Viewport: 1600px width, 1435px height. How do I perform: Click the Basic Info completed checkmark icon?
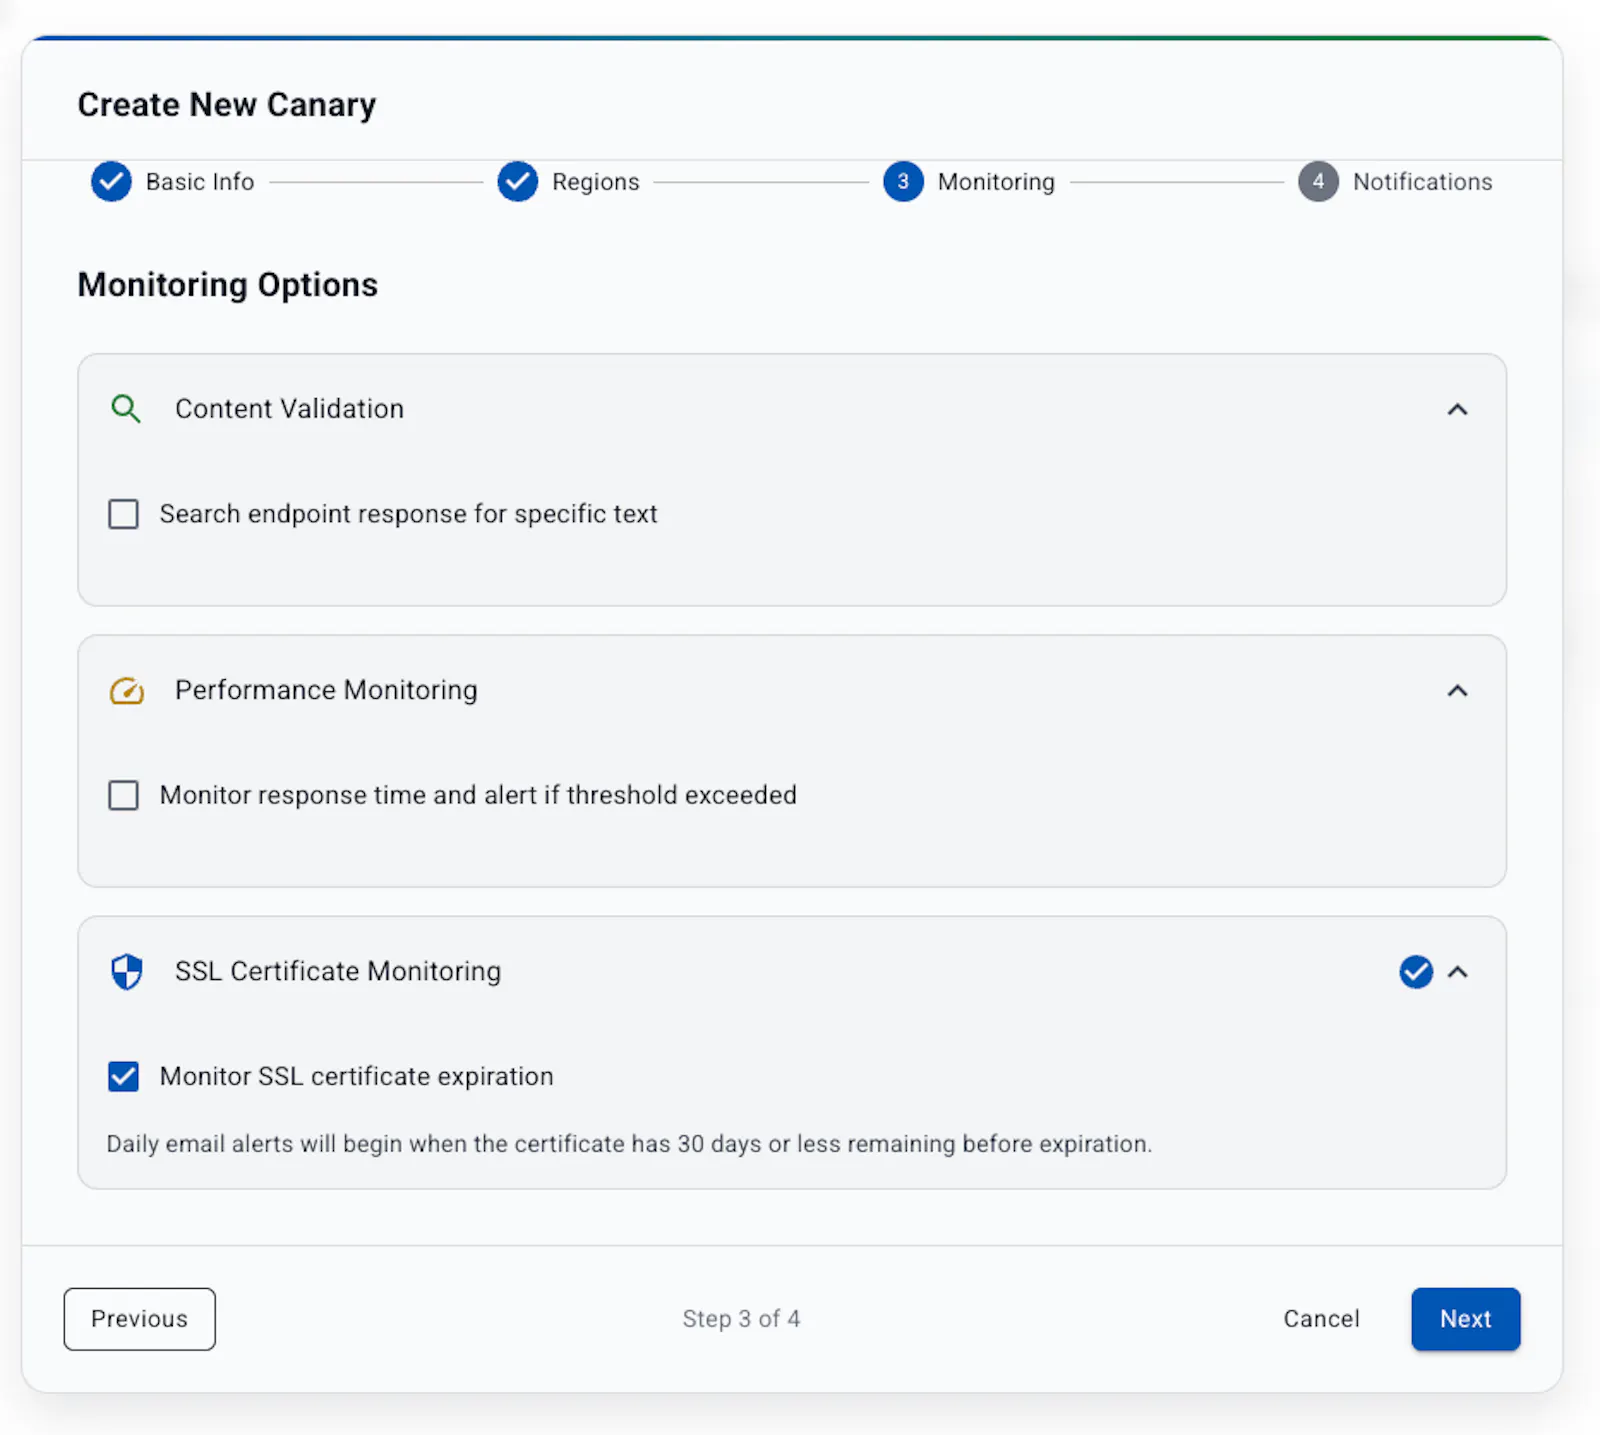tap(111, 182)
